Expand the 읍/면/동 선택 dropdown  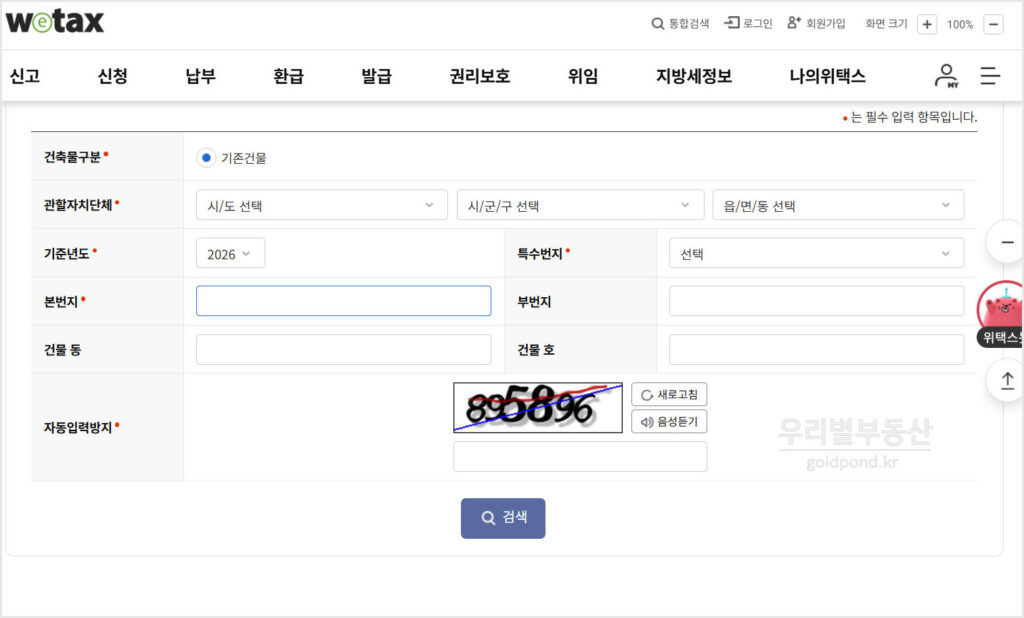(x=838, y=205)
